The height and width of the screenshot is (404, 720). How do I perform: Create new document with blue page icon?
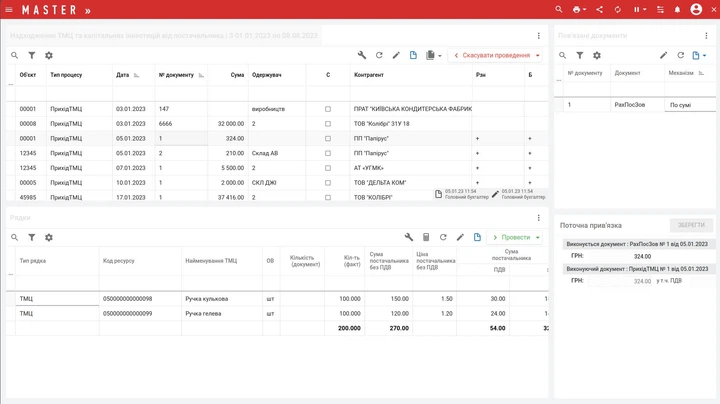tap(413, 55)
